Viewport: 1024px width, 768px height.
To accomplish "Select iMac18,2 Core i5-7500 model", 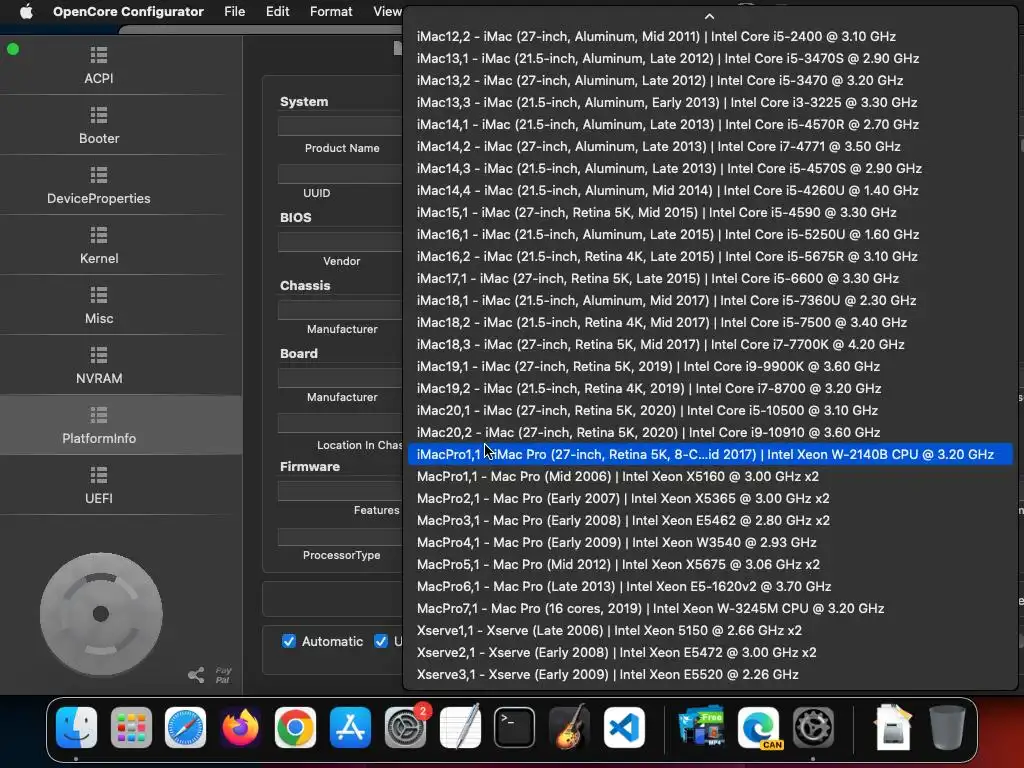I will tap(710, 322).
